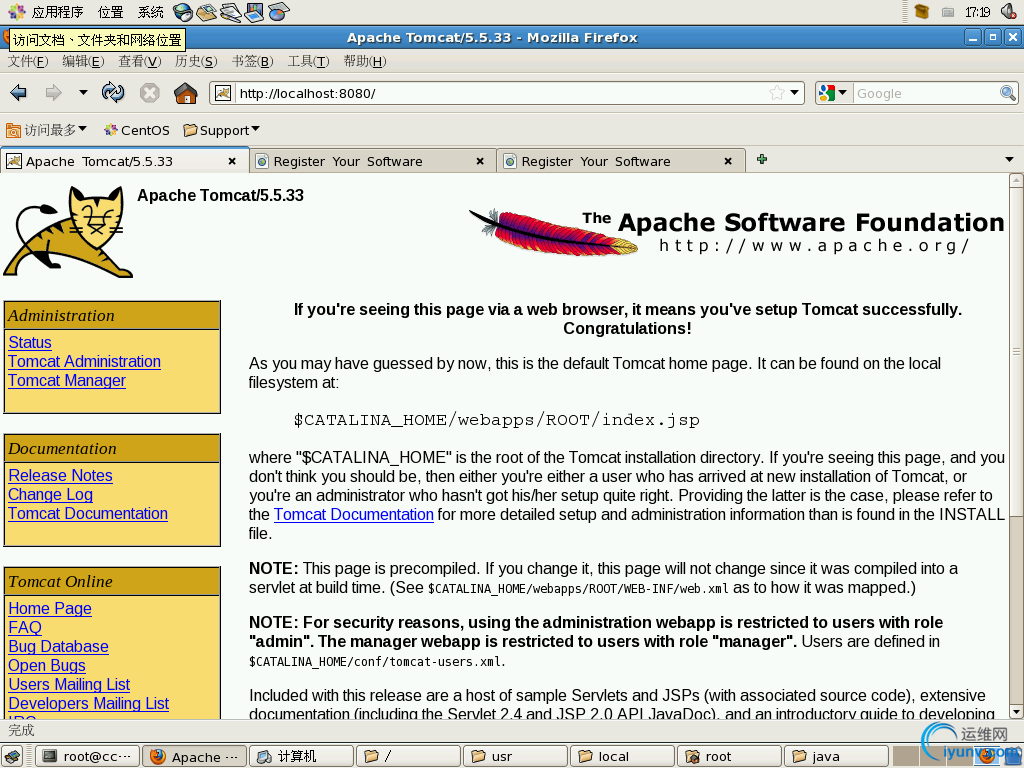Switch to the 计算机 window in the taskbar
This screenshot has width=1024, height=768.
pyautogui.click(x=302, y=756)
